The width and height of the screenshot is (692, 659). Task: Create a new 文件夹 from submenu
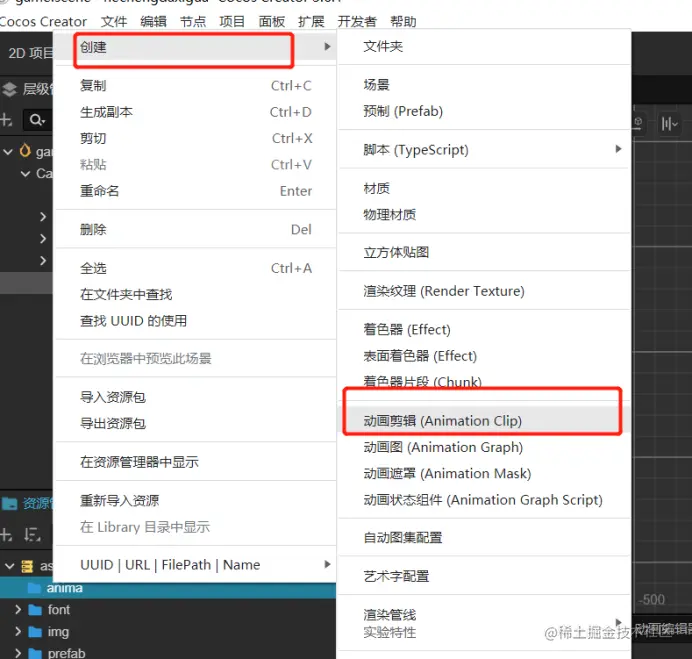(484, 46)
